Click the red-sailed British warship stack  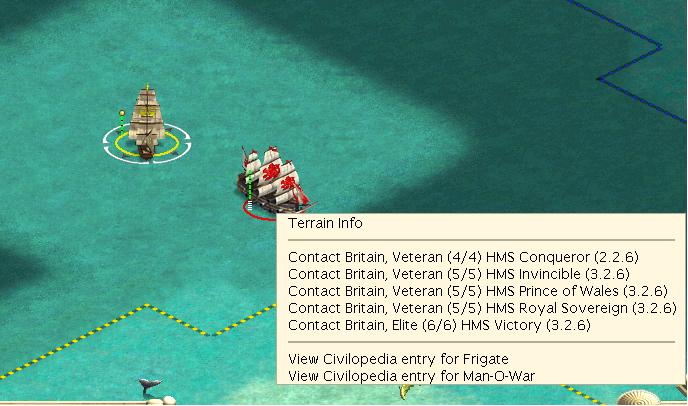click(273, 180)
